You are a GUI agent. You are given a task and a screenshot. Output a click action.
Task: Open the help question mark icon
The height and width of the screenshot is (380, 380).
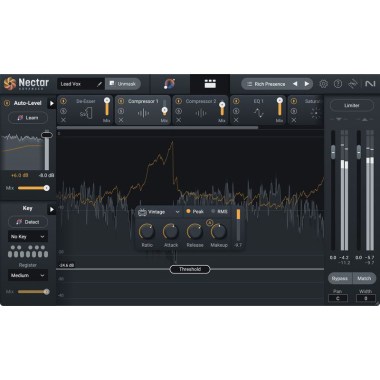[338, 84]
